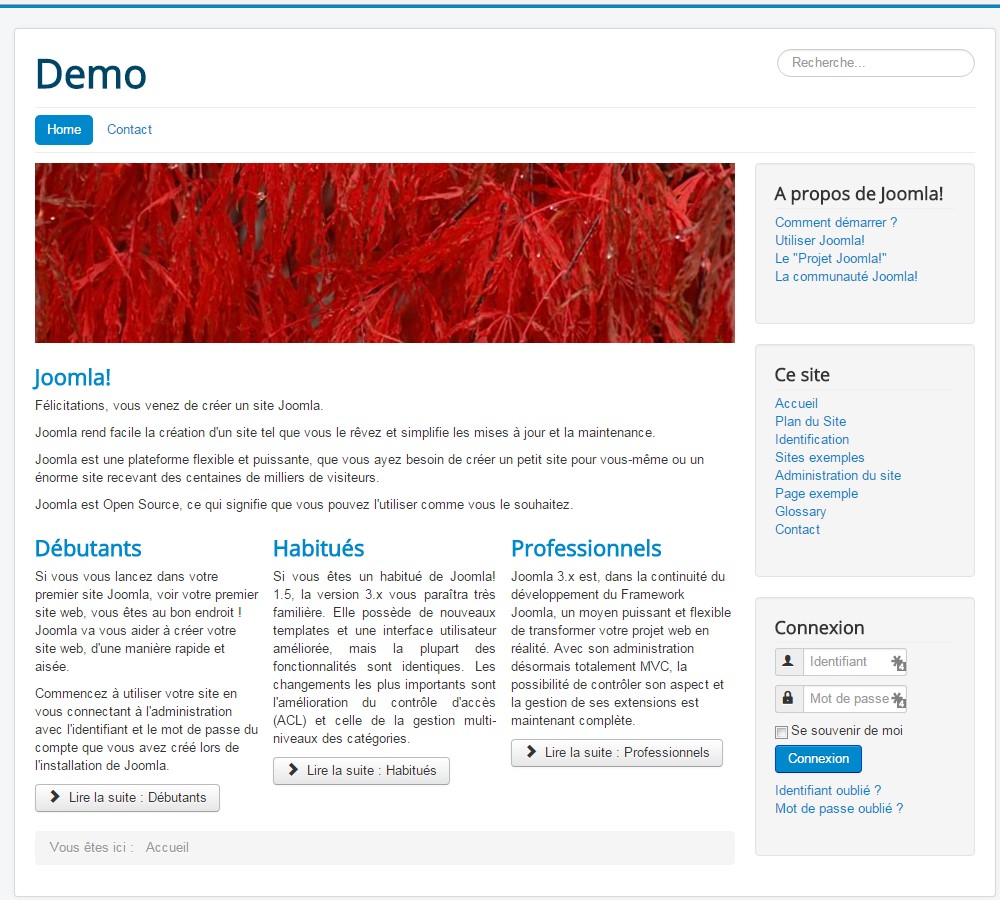Click the Se souvenir de moi label
The height and width of the screenshot is (900, 1000).
(x=846, y=730)
